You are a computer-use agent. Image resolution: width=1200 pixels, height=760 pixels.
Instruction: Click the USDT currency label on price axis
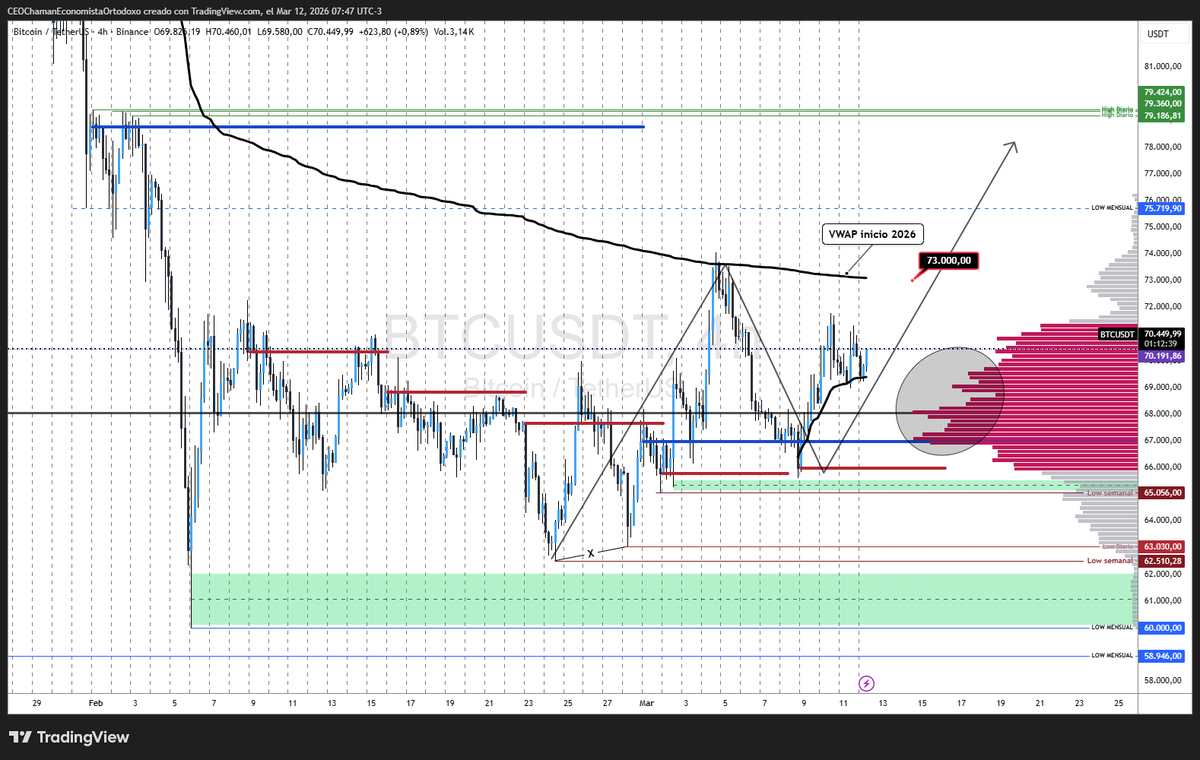(x=1159, y=34)
